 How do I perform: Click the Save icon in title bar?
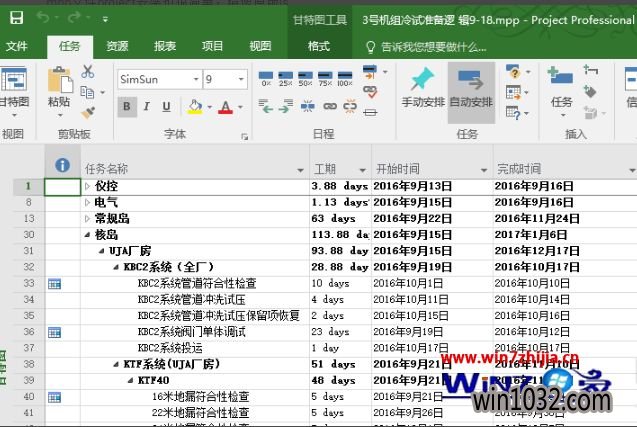[17, 18]
